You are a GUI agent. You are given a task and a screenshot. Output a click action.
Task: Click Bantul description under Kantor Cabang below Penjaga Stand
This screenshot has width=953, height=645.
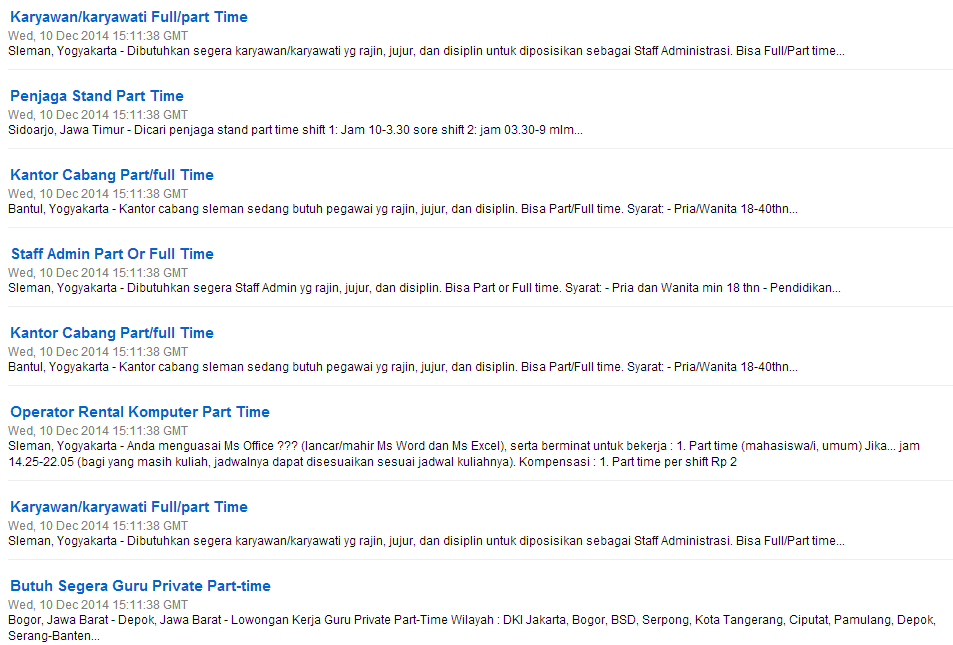[x=402, y=209]
